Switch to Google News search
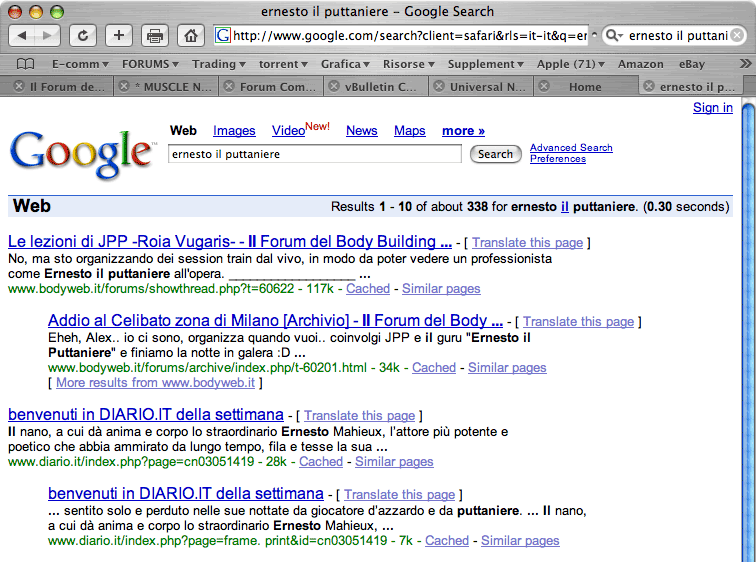This screenshot has height=562, width=756. tap(362, 131)
